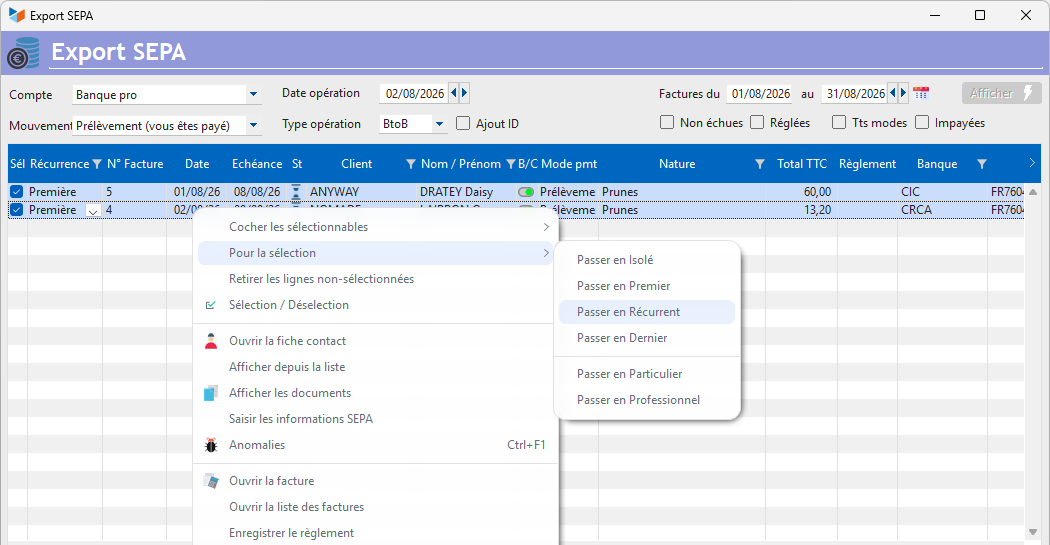Choose Passer en Particulier
The width and height of the screenshot is (1050, 545).
pos(647,374)
